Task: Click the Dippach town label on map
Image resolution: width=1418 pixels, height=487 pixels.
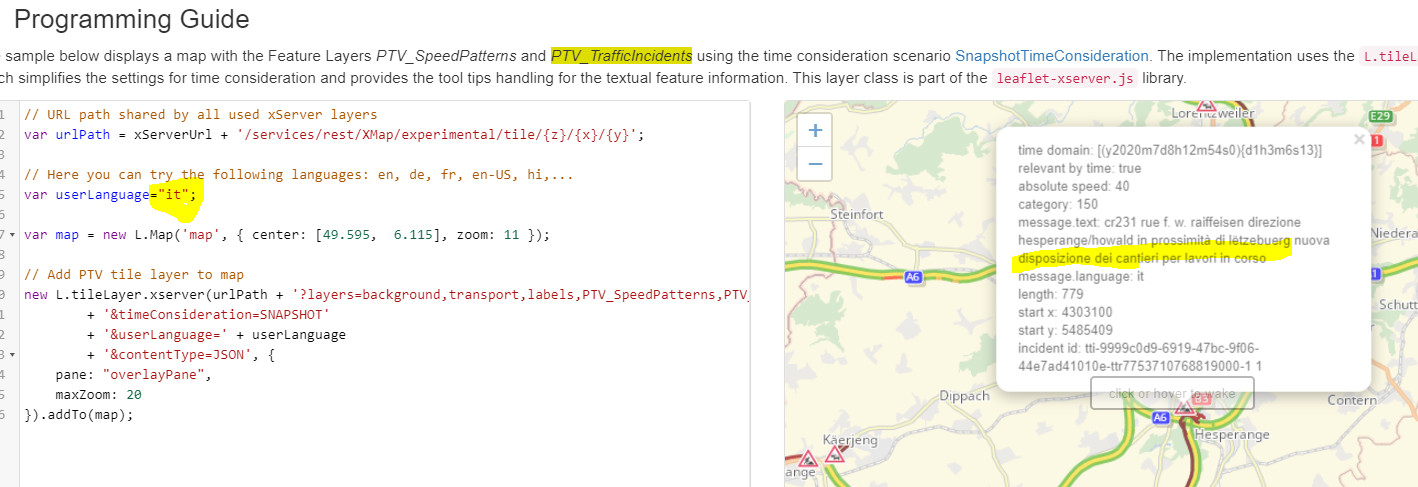Action: pos(964,397)
